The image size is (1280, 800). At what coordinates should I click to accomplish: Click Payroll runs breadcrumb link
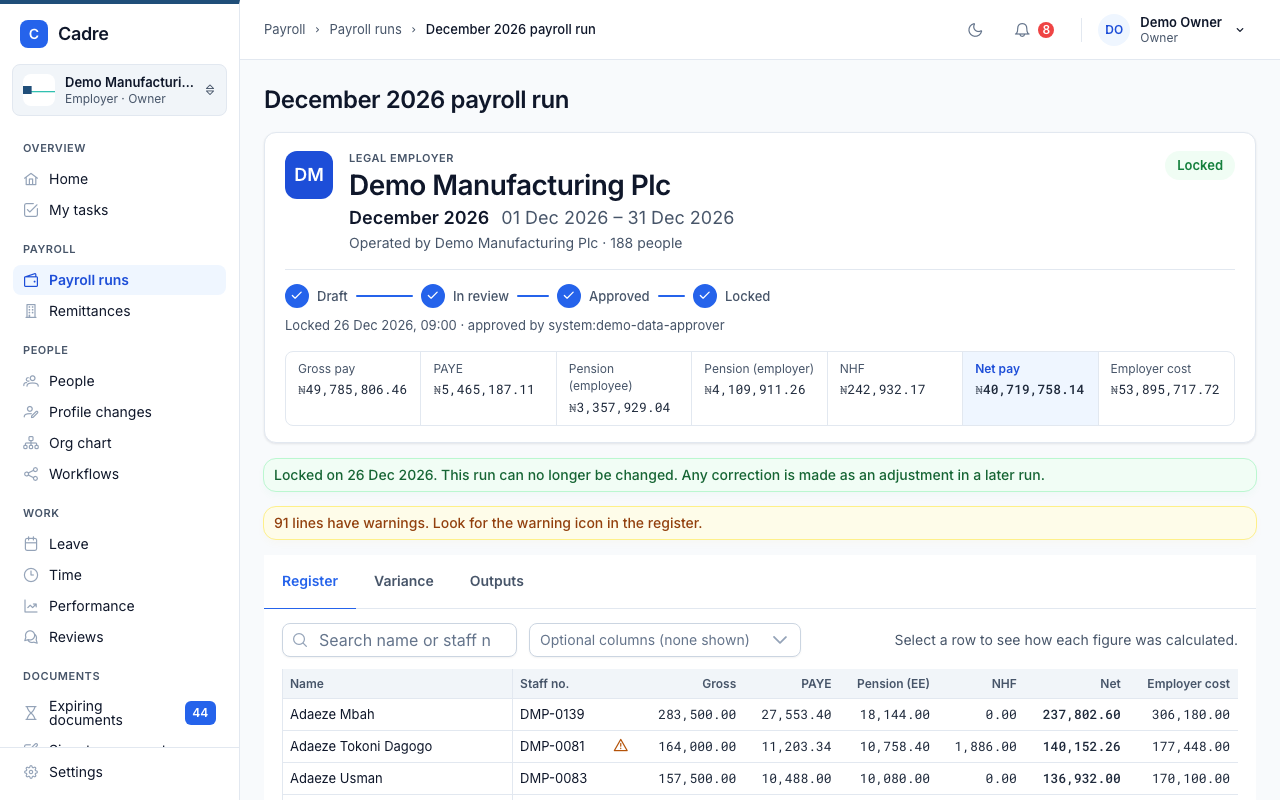[x=366, y=29]
